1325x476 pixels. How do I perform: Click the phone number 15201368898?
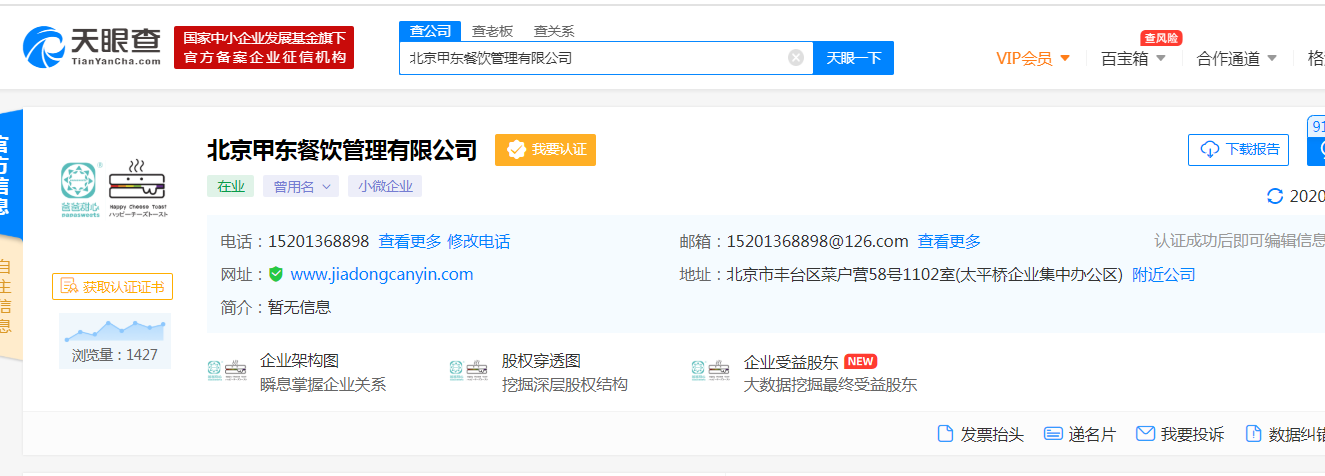click(x=318, y=241)
